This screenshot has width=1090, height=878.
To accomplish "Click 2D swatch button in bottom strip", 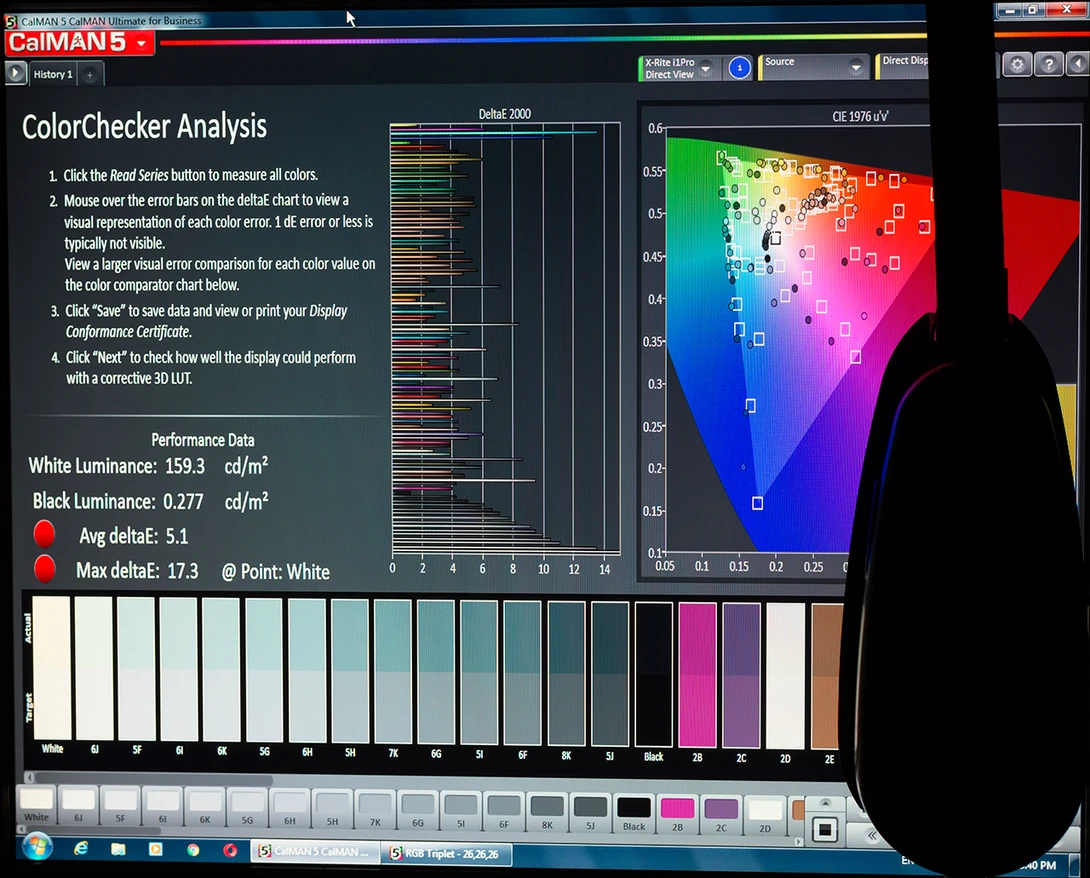I will click(765, 817).
